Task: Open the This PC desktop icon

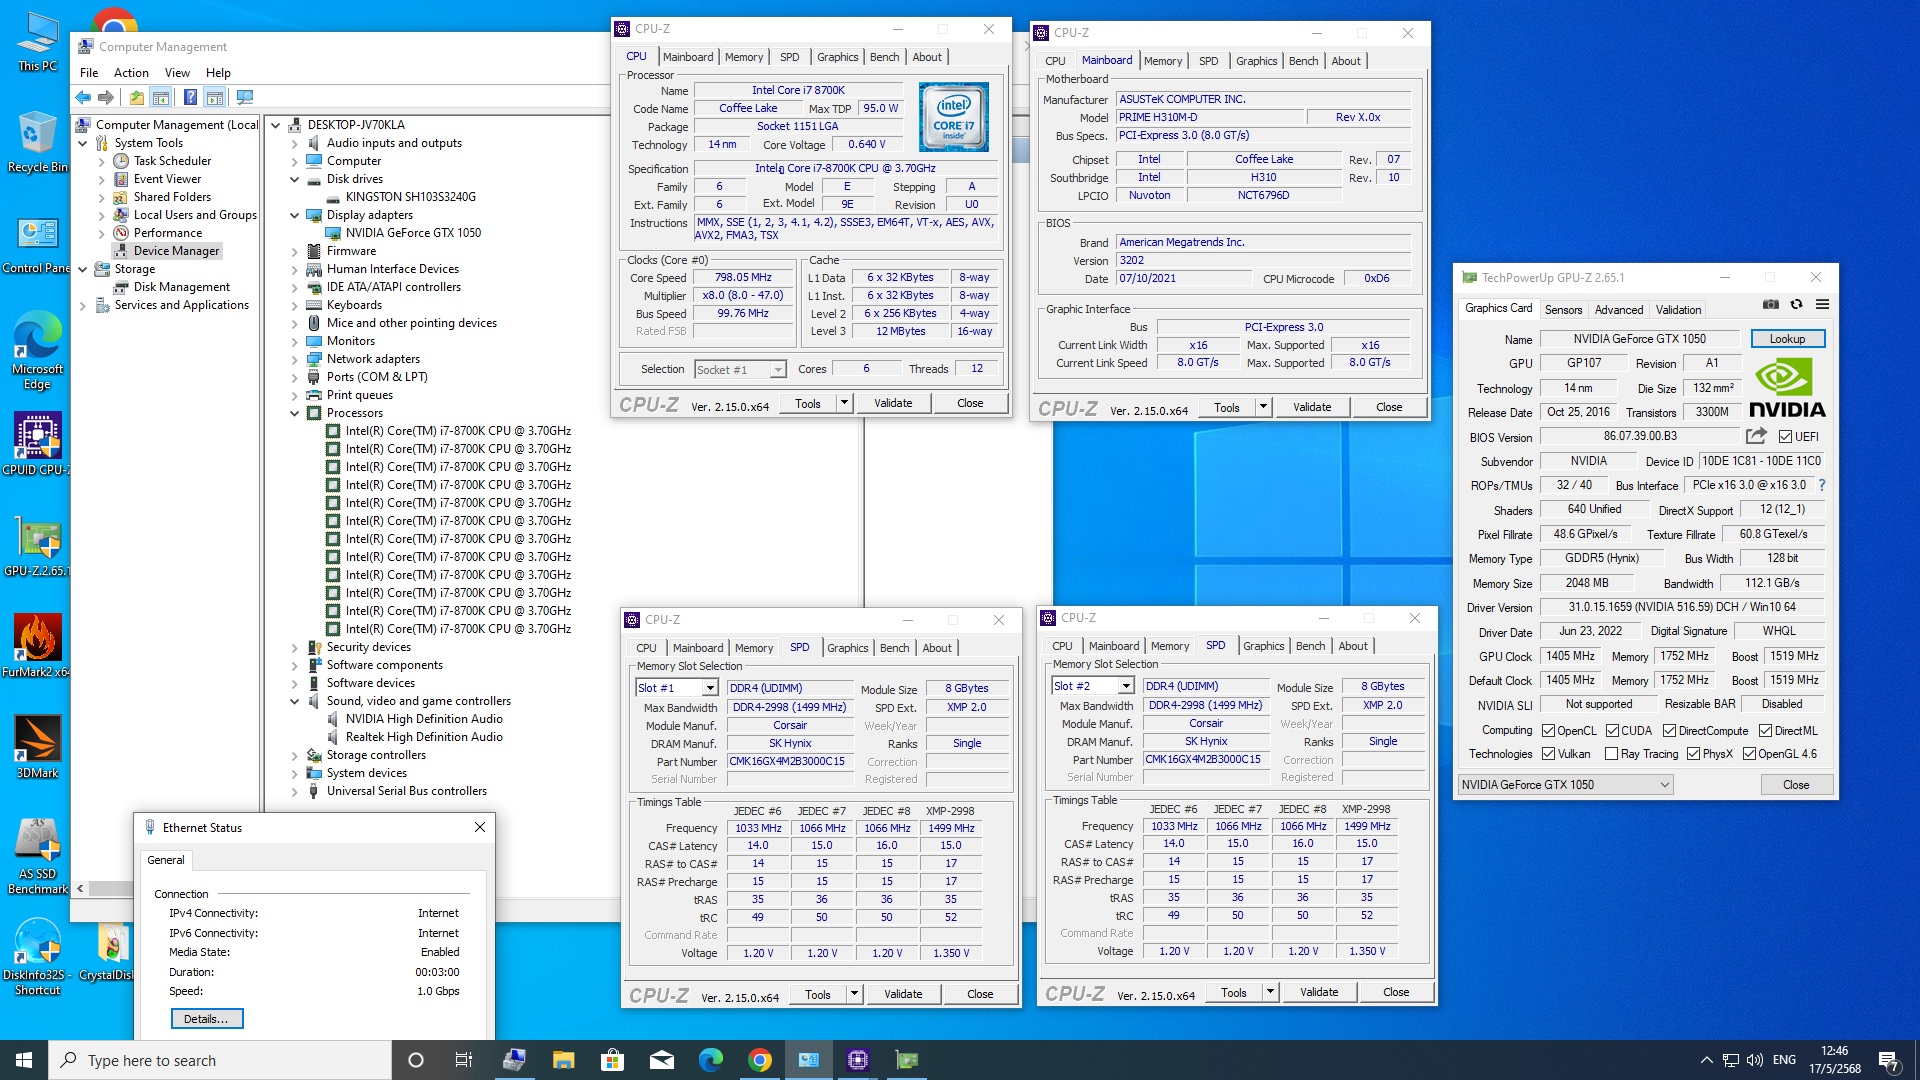Action: coord(37,42)
